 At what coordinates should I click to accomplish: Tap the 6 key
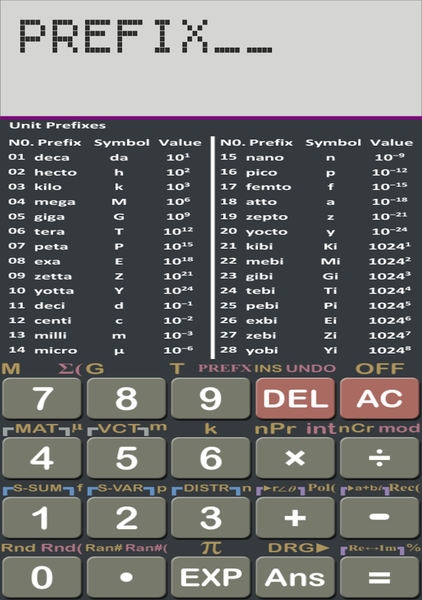point(210,458)
